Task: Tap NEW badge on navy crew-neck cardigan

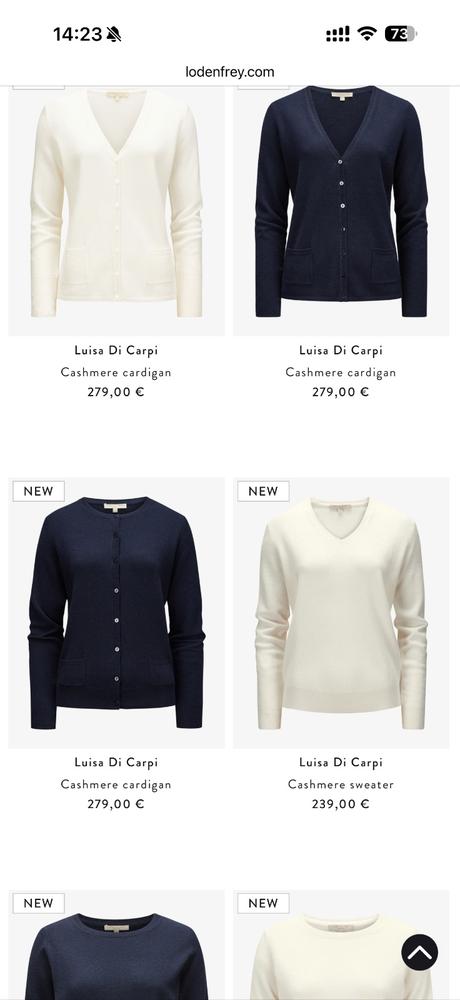Action: pos(38,491)
